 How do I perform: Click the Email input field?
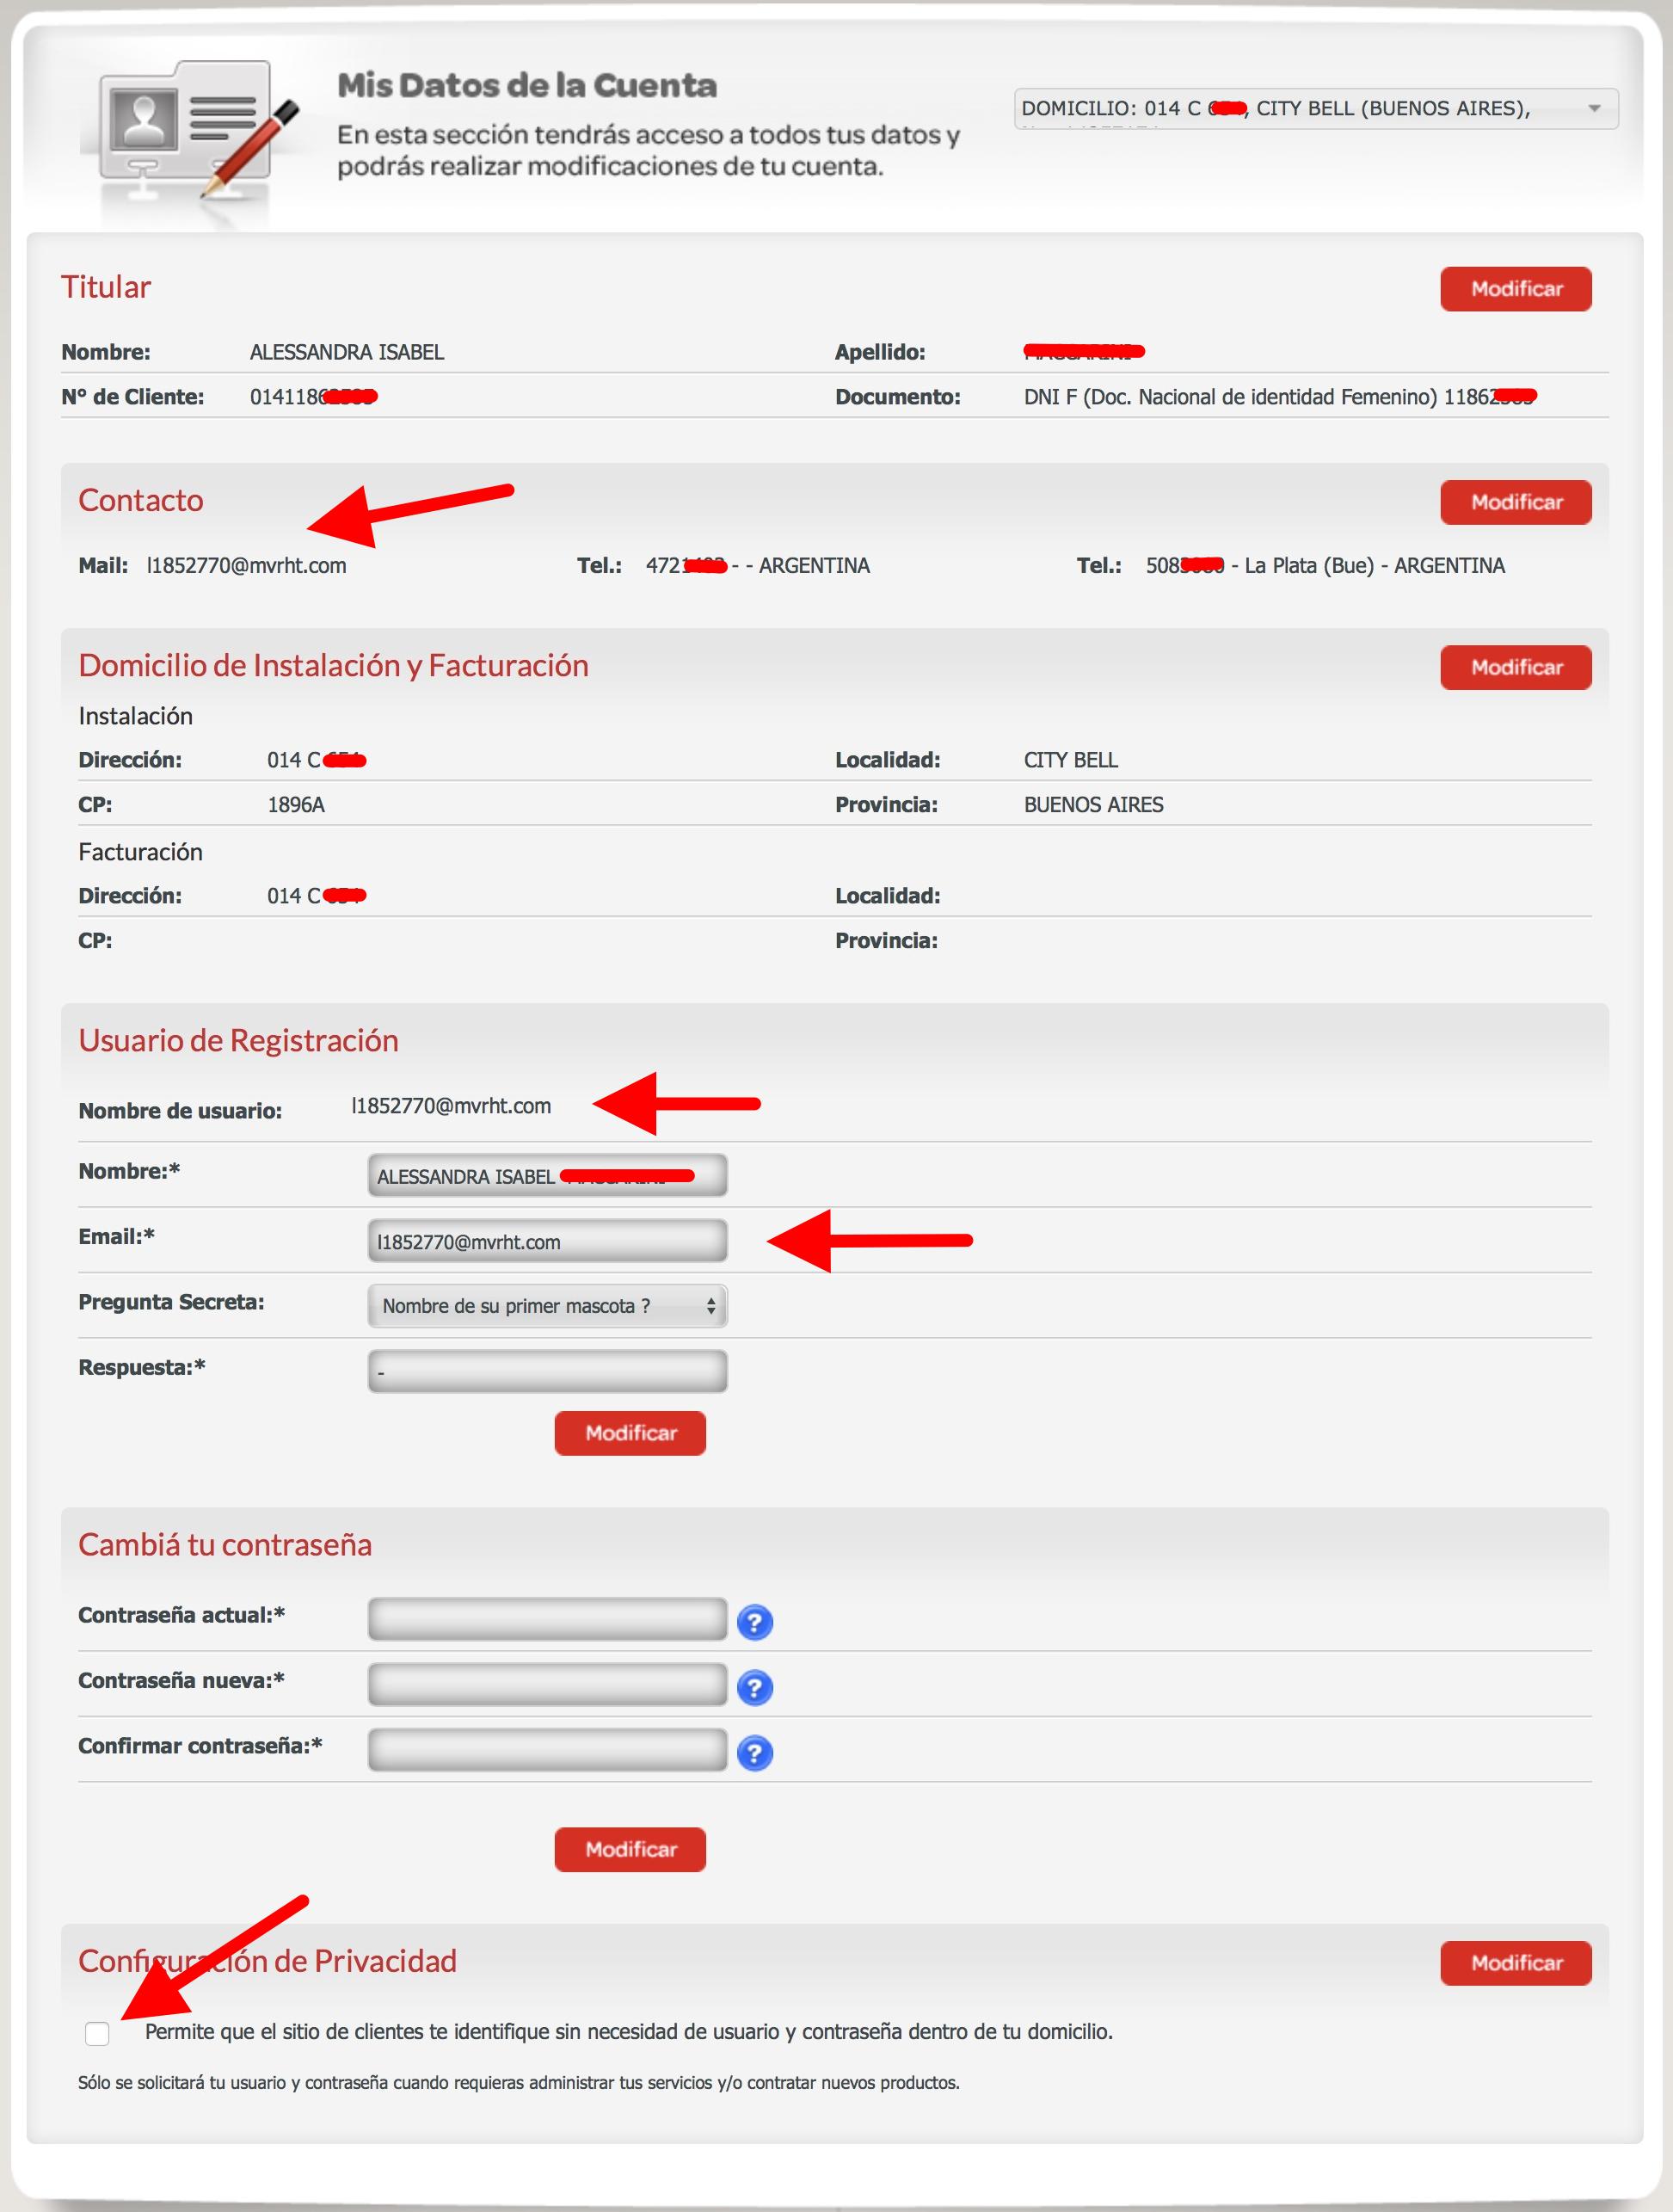pos(547,1241)
